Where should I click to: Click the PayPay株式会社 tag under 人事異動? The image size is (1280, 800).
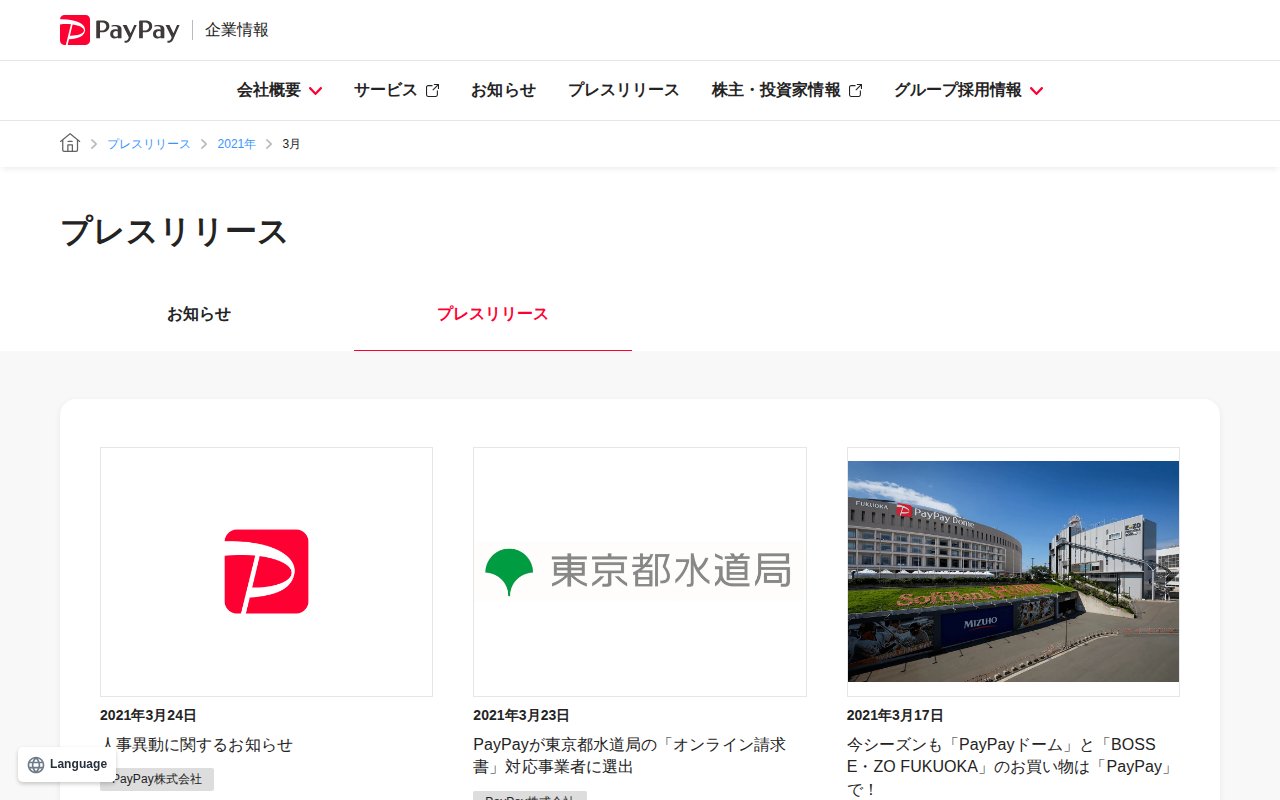coord(157,779)
